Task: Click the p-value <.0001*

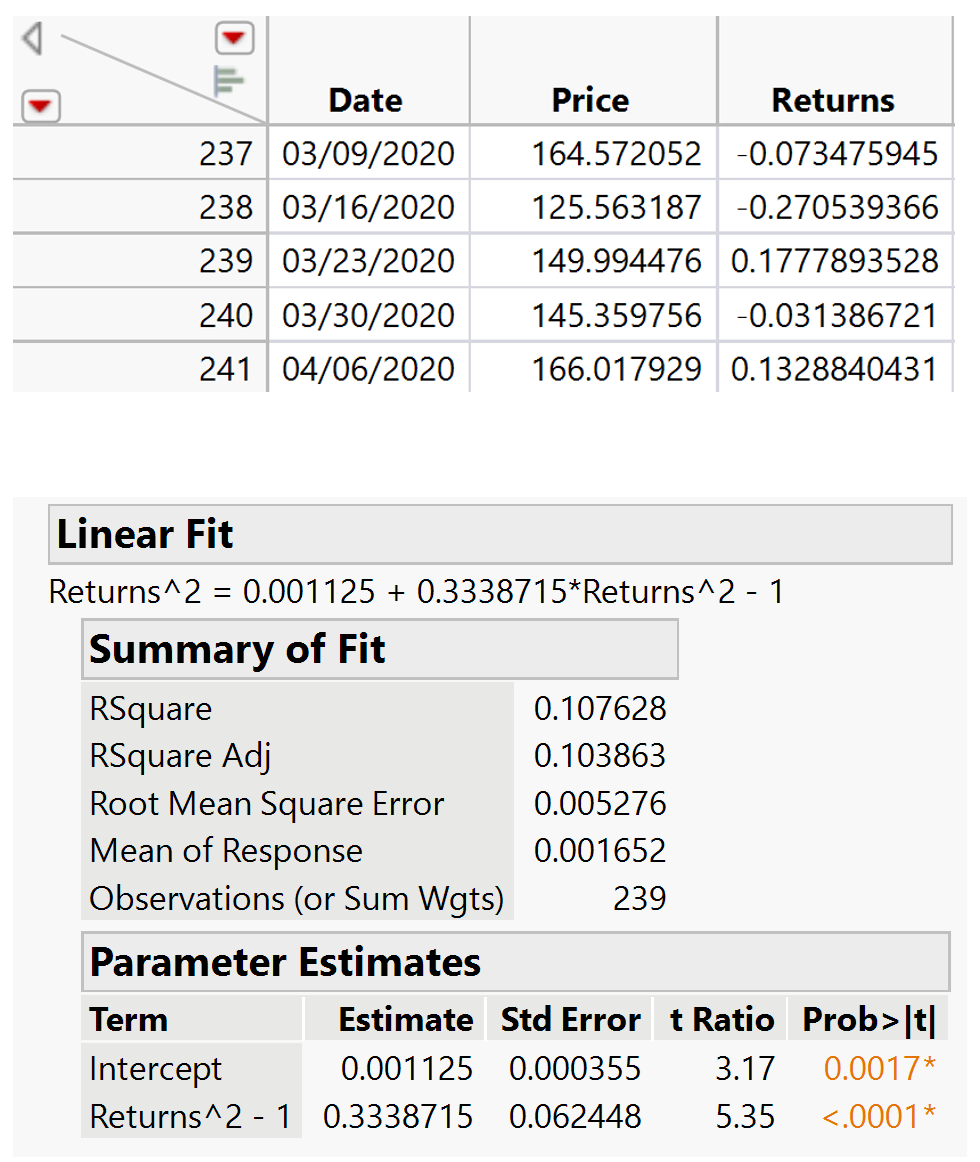Action: point(879,1116)
